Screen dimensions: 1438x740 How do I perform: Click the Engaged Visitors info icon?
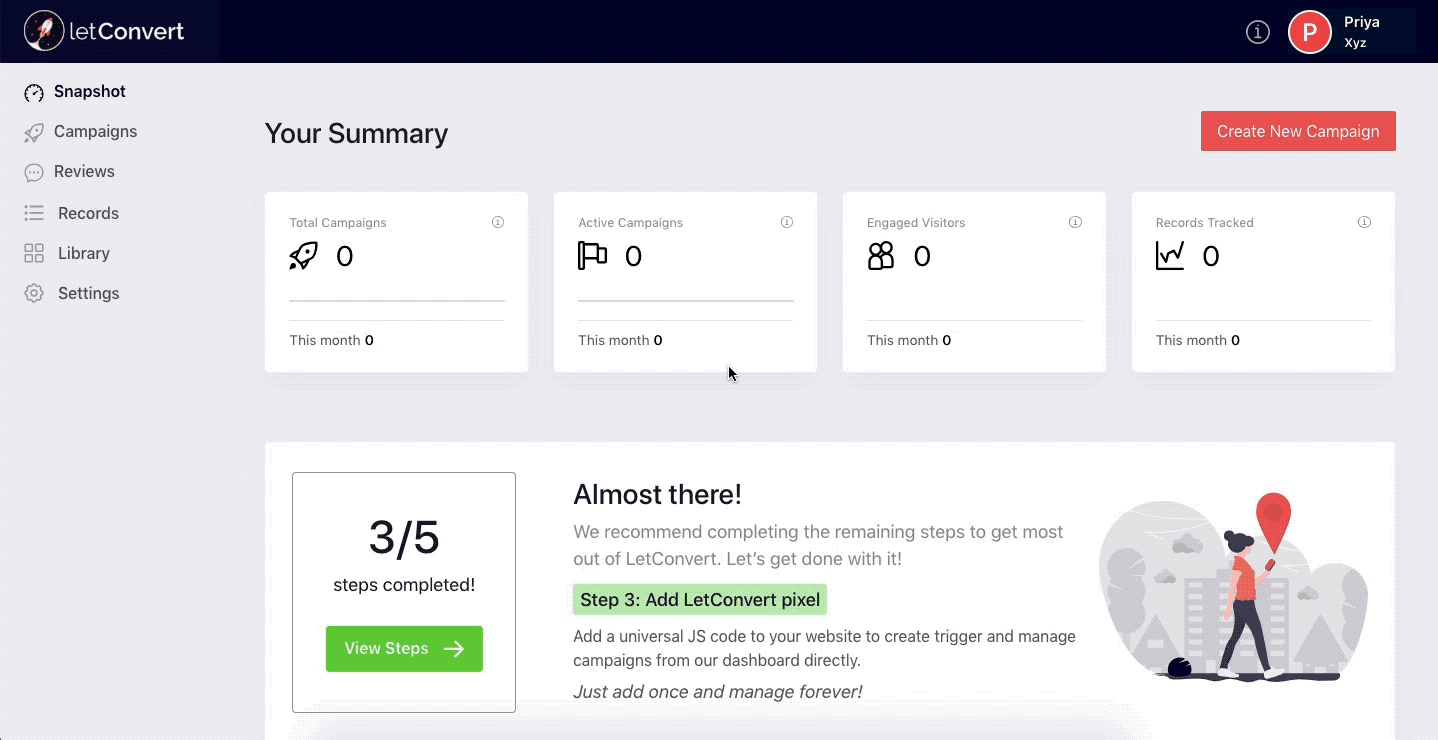pos(1076,222)
